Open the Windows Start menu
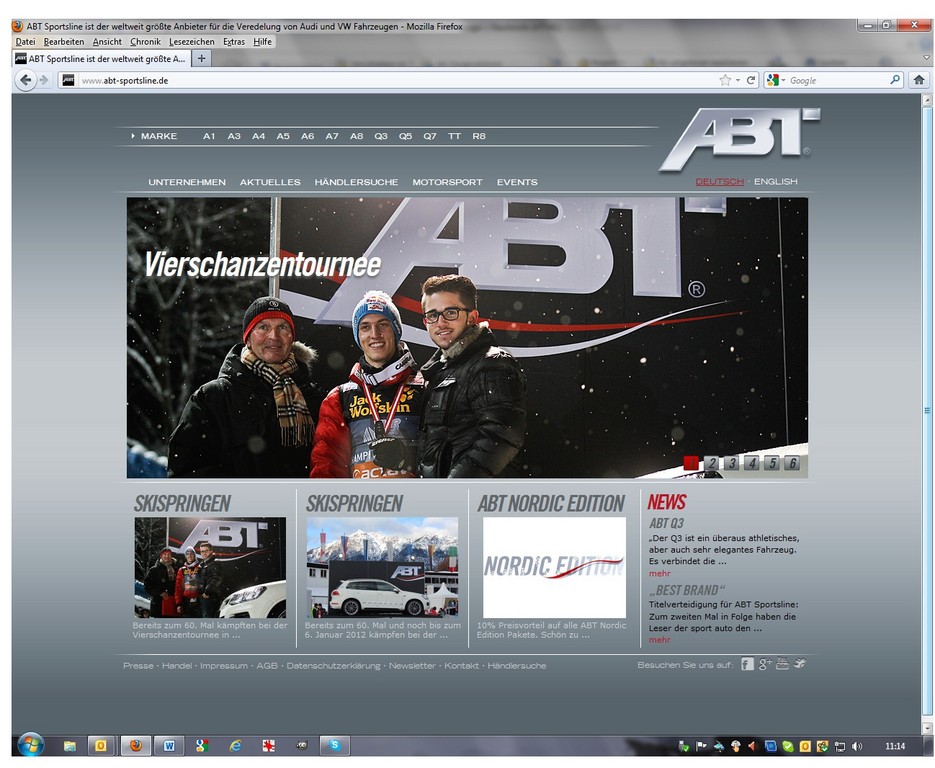Screen dimensions: 935x768 coord(30,745)
